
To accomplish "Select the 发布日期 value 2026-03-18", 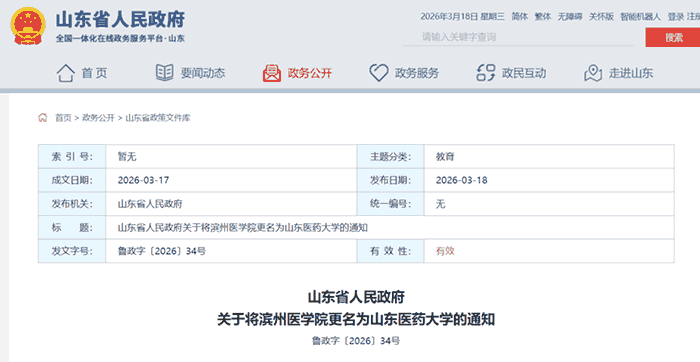I will tap(462, 180).
